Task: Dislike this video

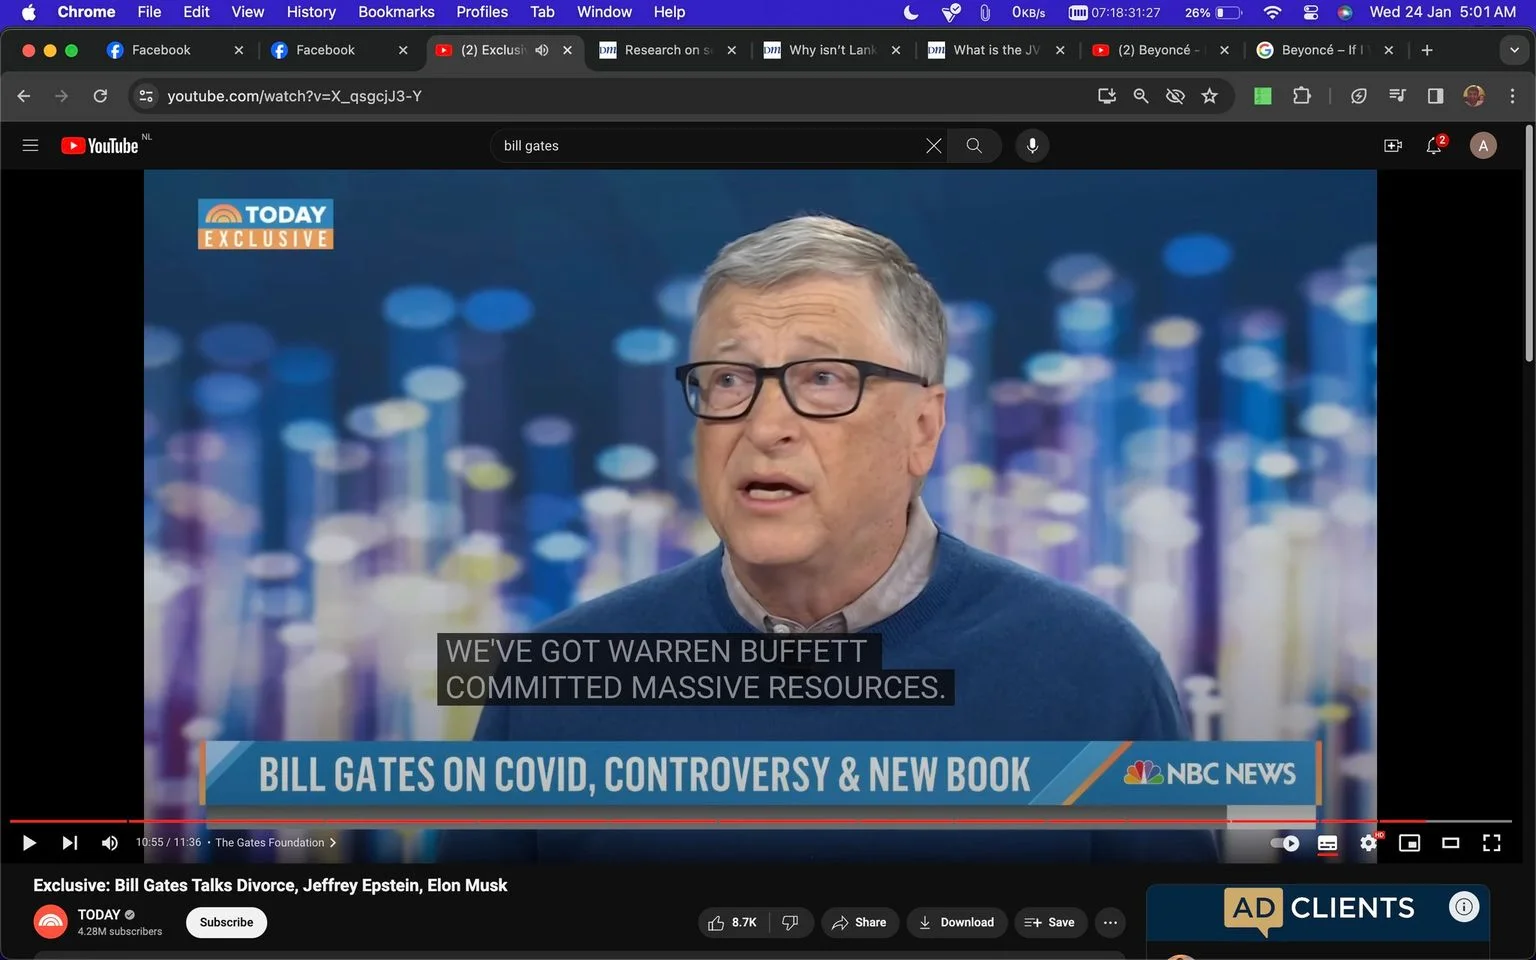Action: pos(790,922)
